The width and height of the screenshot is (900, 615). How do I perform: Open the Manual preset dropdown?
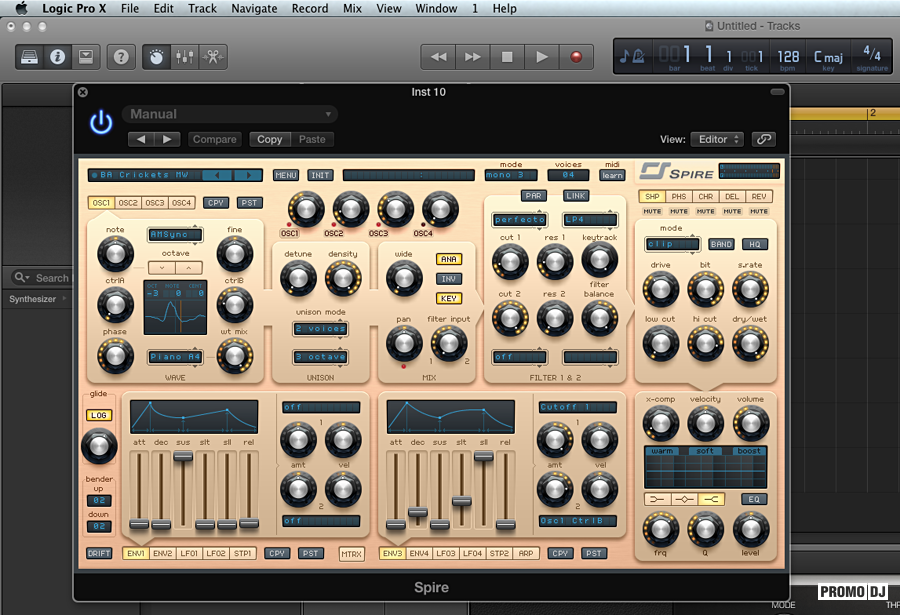(x=230, y=114)
